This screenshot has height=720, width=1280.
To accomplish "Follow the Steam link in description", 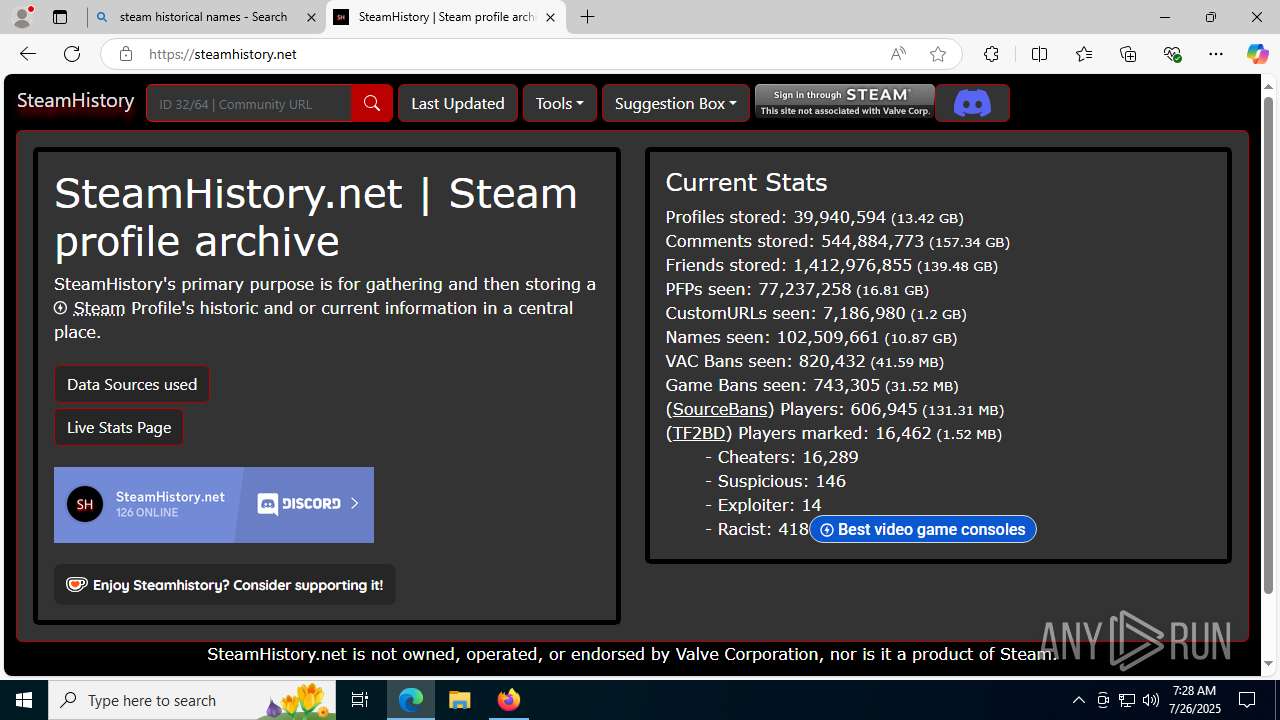I will (99, 308).
